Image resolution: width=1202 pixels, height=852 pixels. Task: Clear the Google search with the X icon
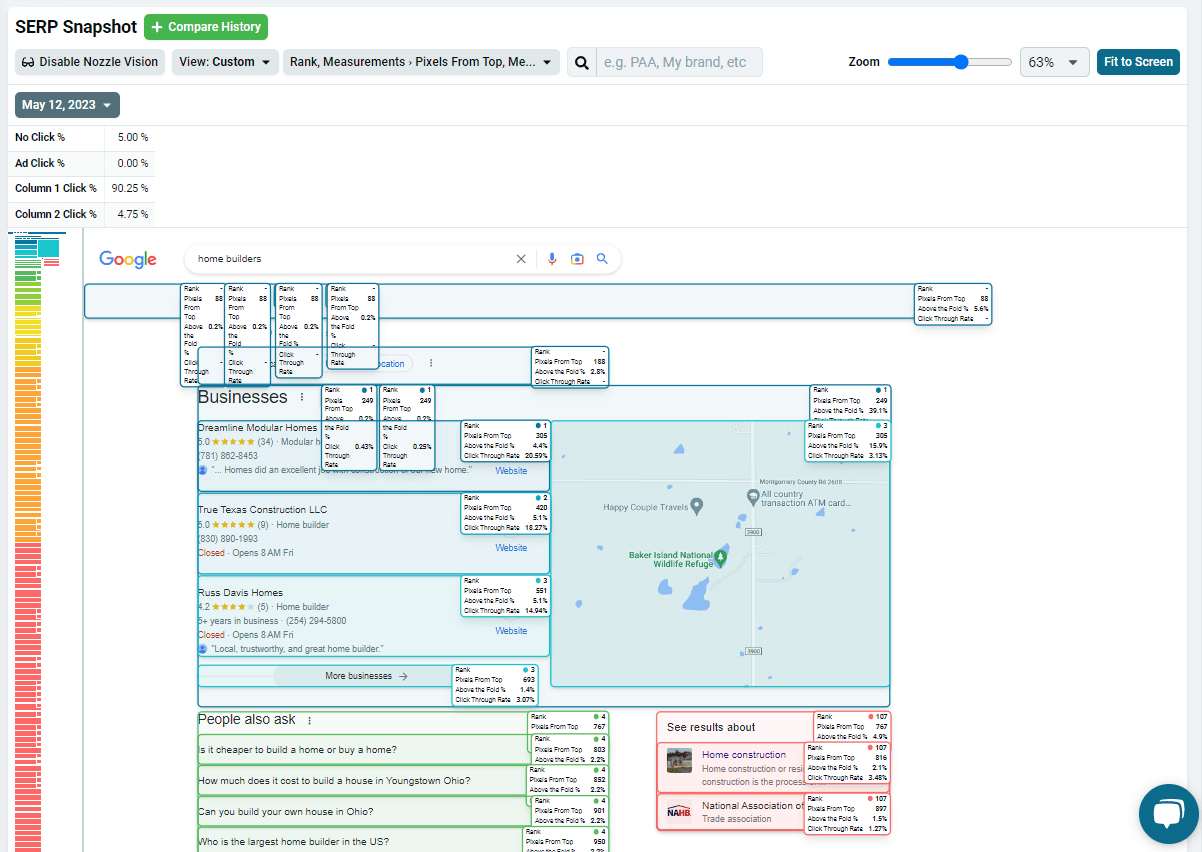click(x=520, y=259)
